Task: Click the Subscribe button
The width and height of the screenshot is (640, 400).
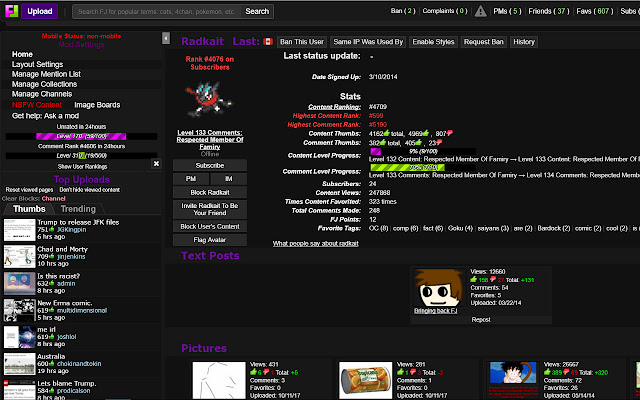Action: (208, 164)
